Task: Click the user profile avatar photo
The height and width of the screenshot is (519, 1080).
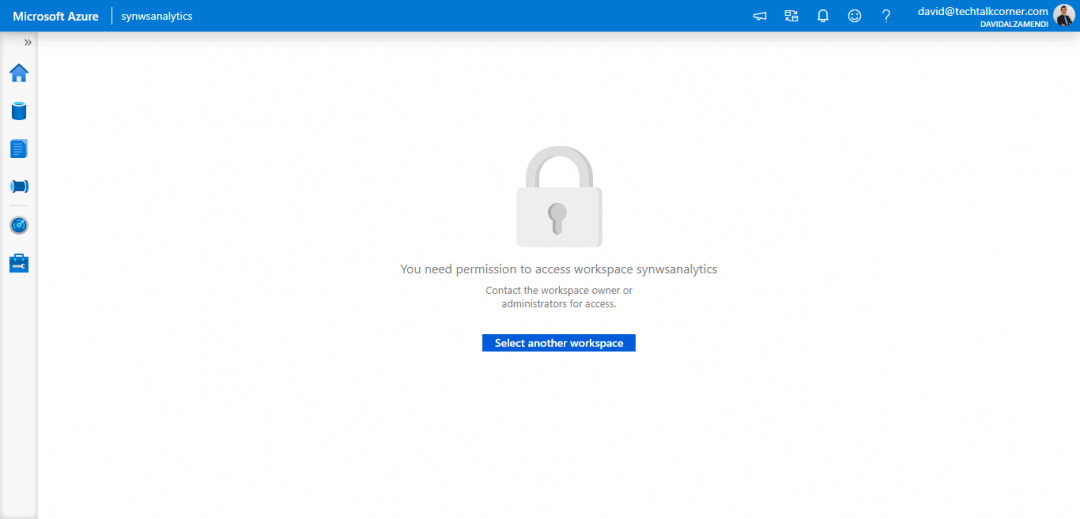Action: pos(1064,16)
